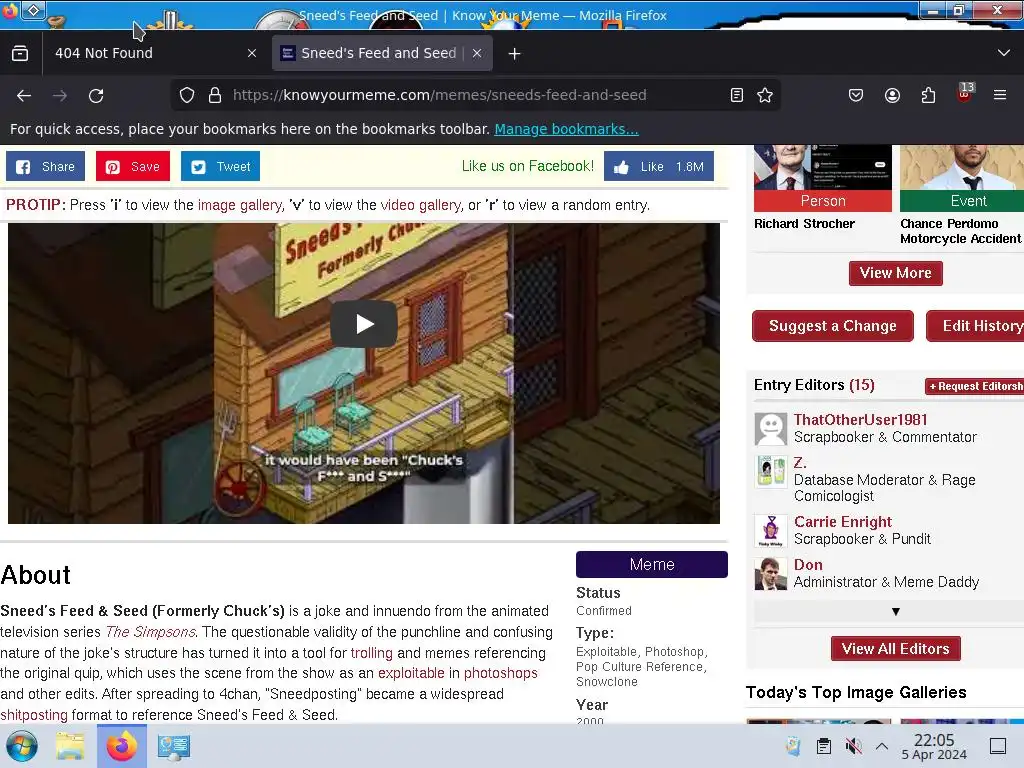Click the site security padlock icon
Screen dimensions: 1024x768
tap(215, 95)
